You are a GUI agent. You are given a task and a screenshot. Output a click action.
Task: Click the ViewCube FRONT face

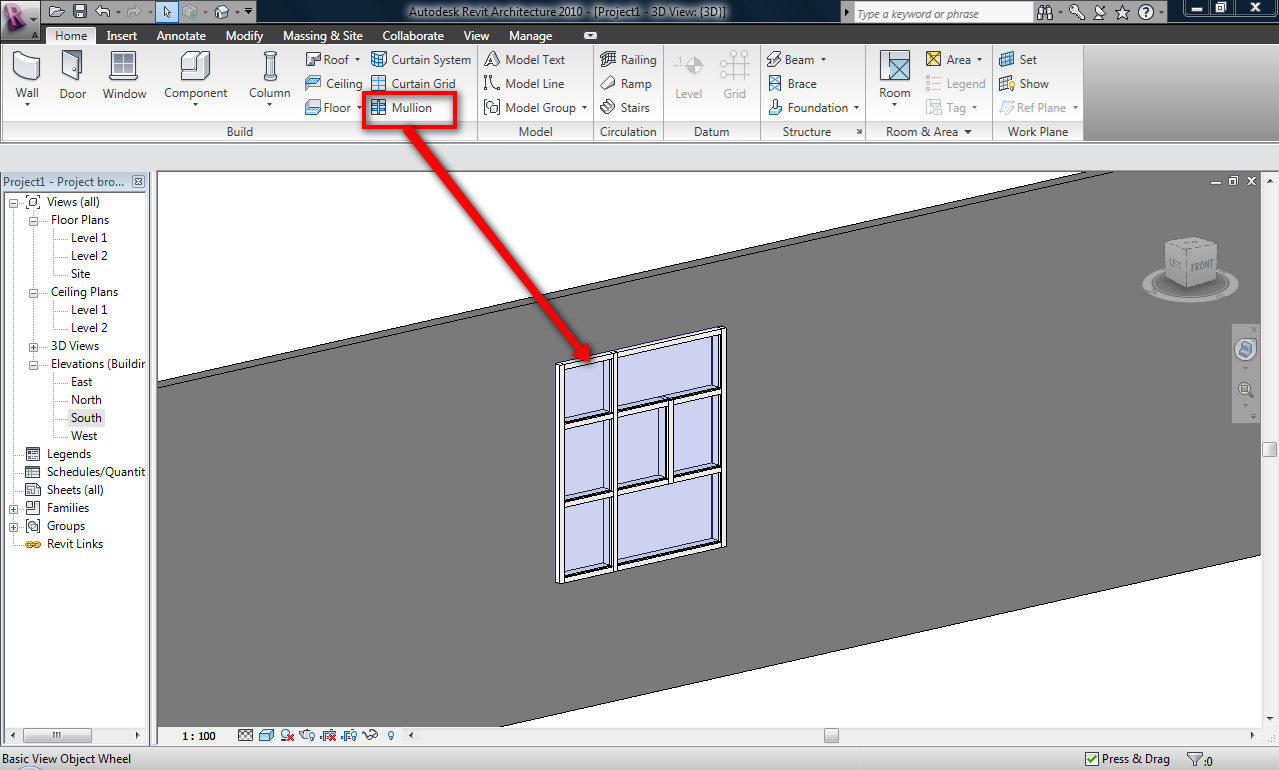[1201, 266]
